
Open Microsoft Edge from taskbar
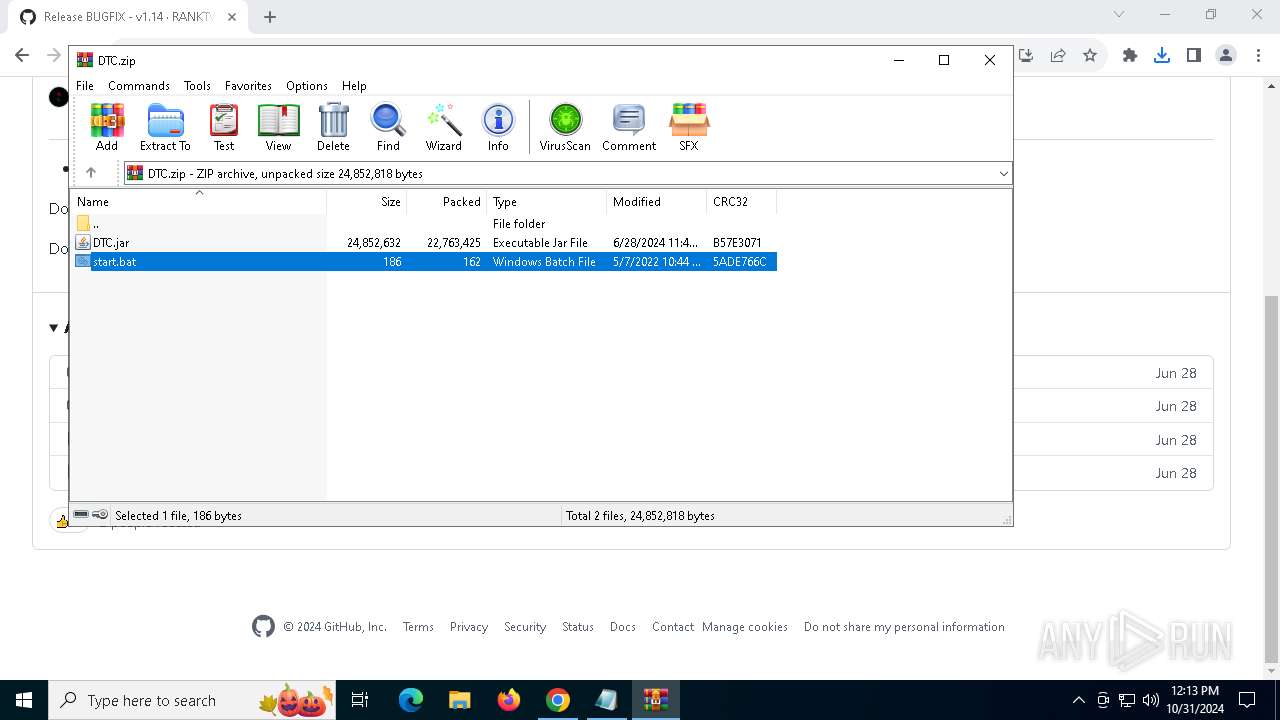[x=411, y=700]
